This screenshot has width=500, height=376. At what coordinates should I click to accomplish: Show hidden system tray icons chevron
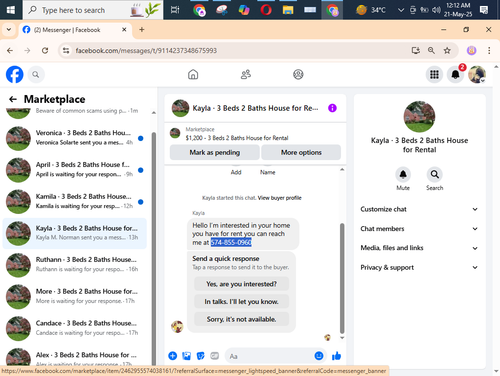click(401, 10)
